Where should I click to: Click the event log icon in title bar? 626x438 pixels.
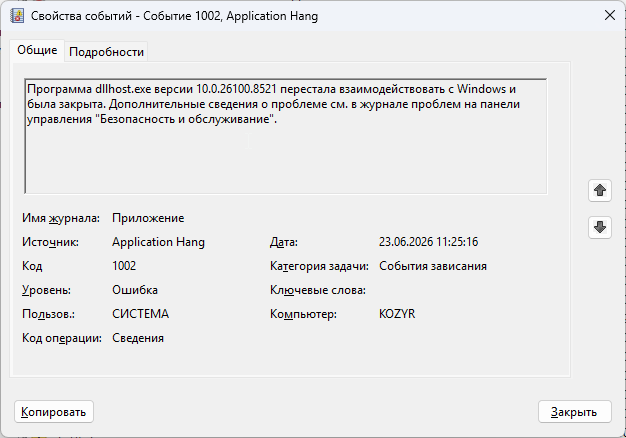17,16
